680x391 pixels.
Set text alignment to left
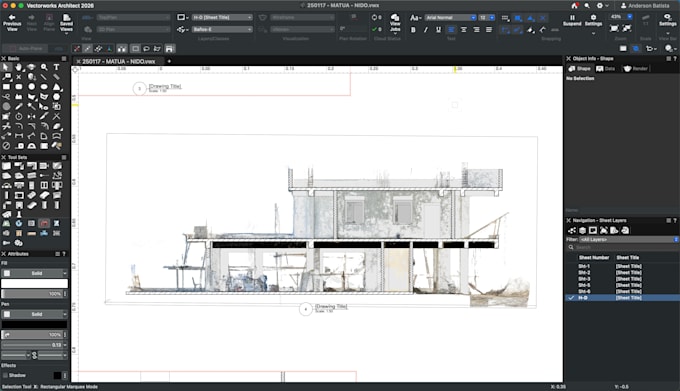pos(451,30)
